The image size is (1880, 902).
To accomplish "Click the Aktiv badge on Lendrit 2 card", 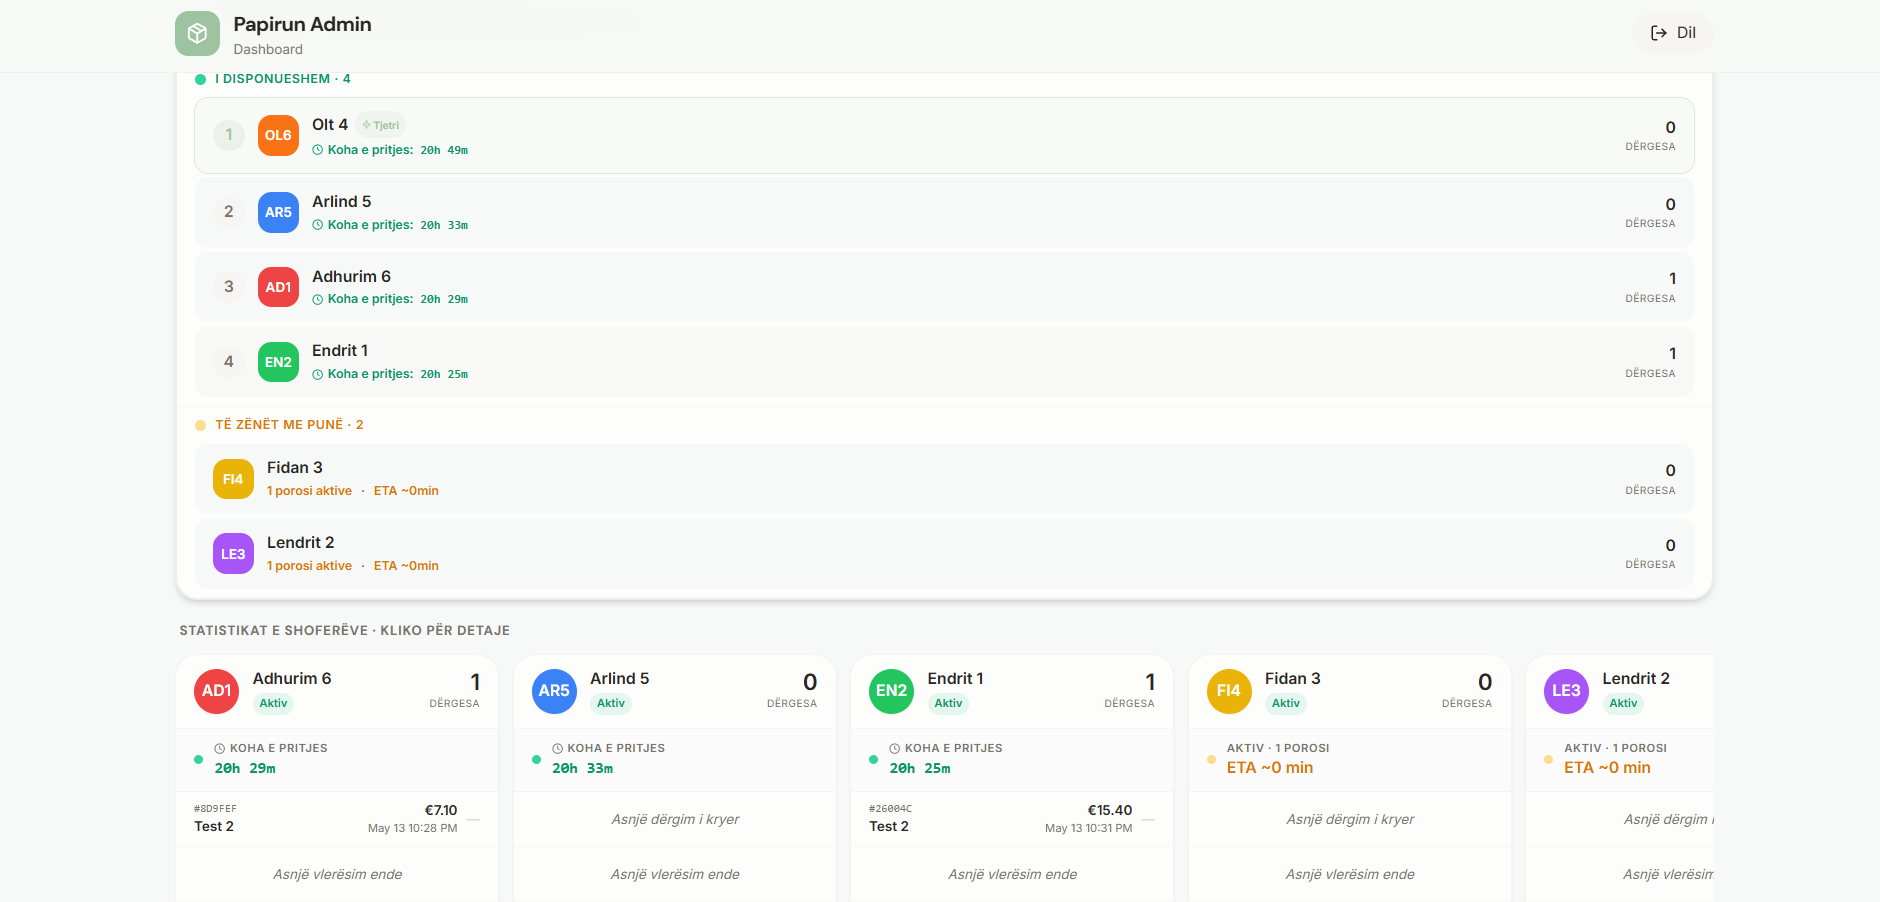I will point(1624,703).
